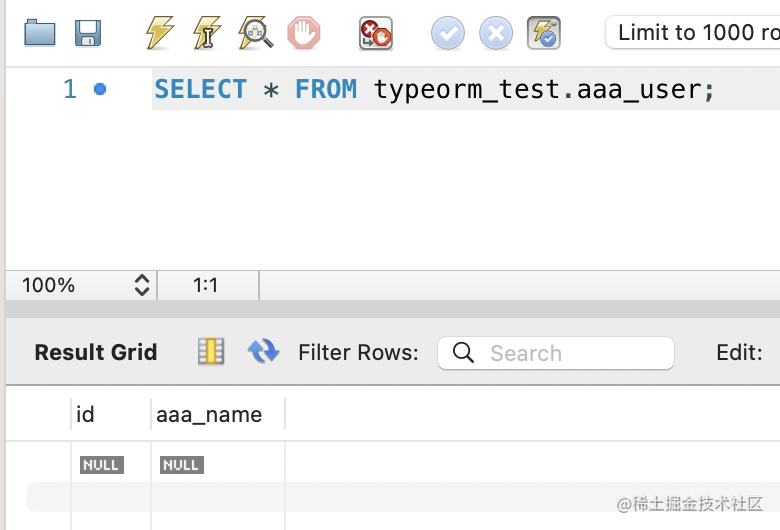Change zoom level using 100% stepper

[141, 285]
